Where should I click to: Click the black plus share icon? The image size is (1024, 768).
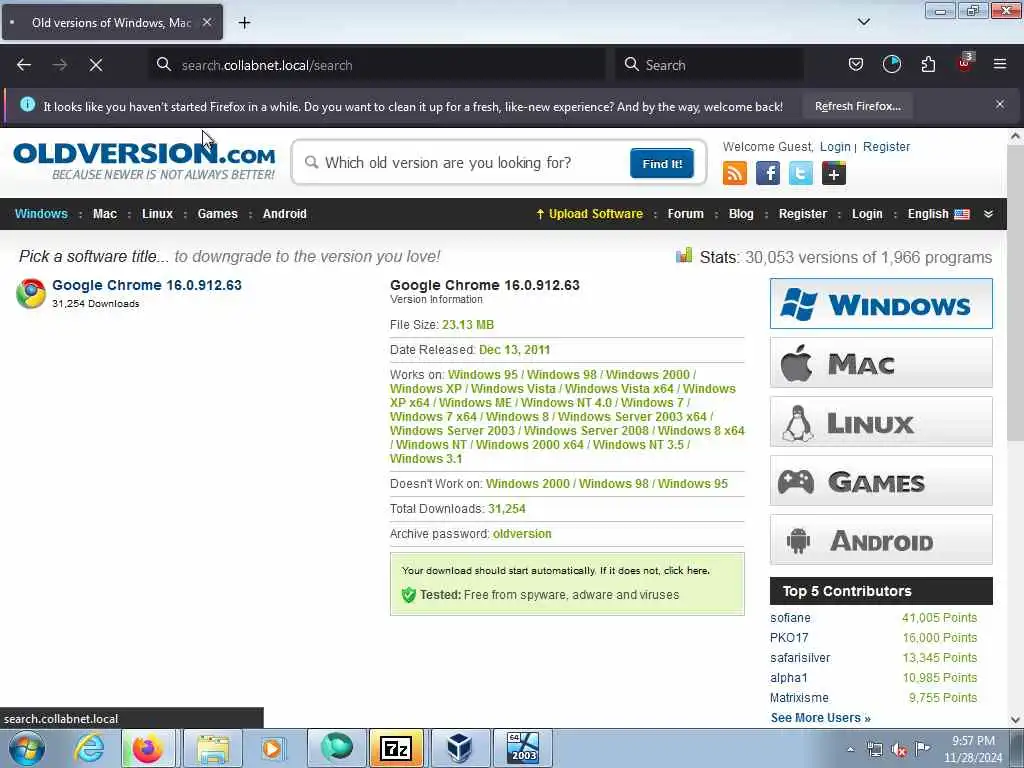833,174
